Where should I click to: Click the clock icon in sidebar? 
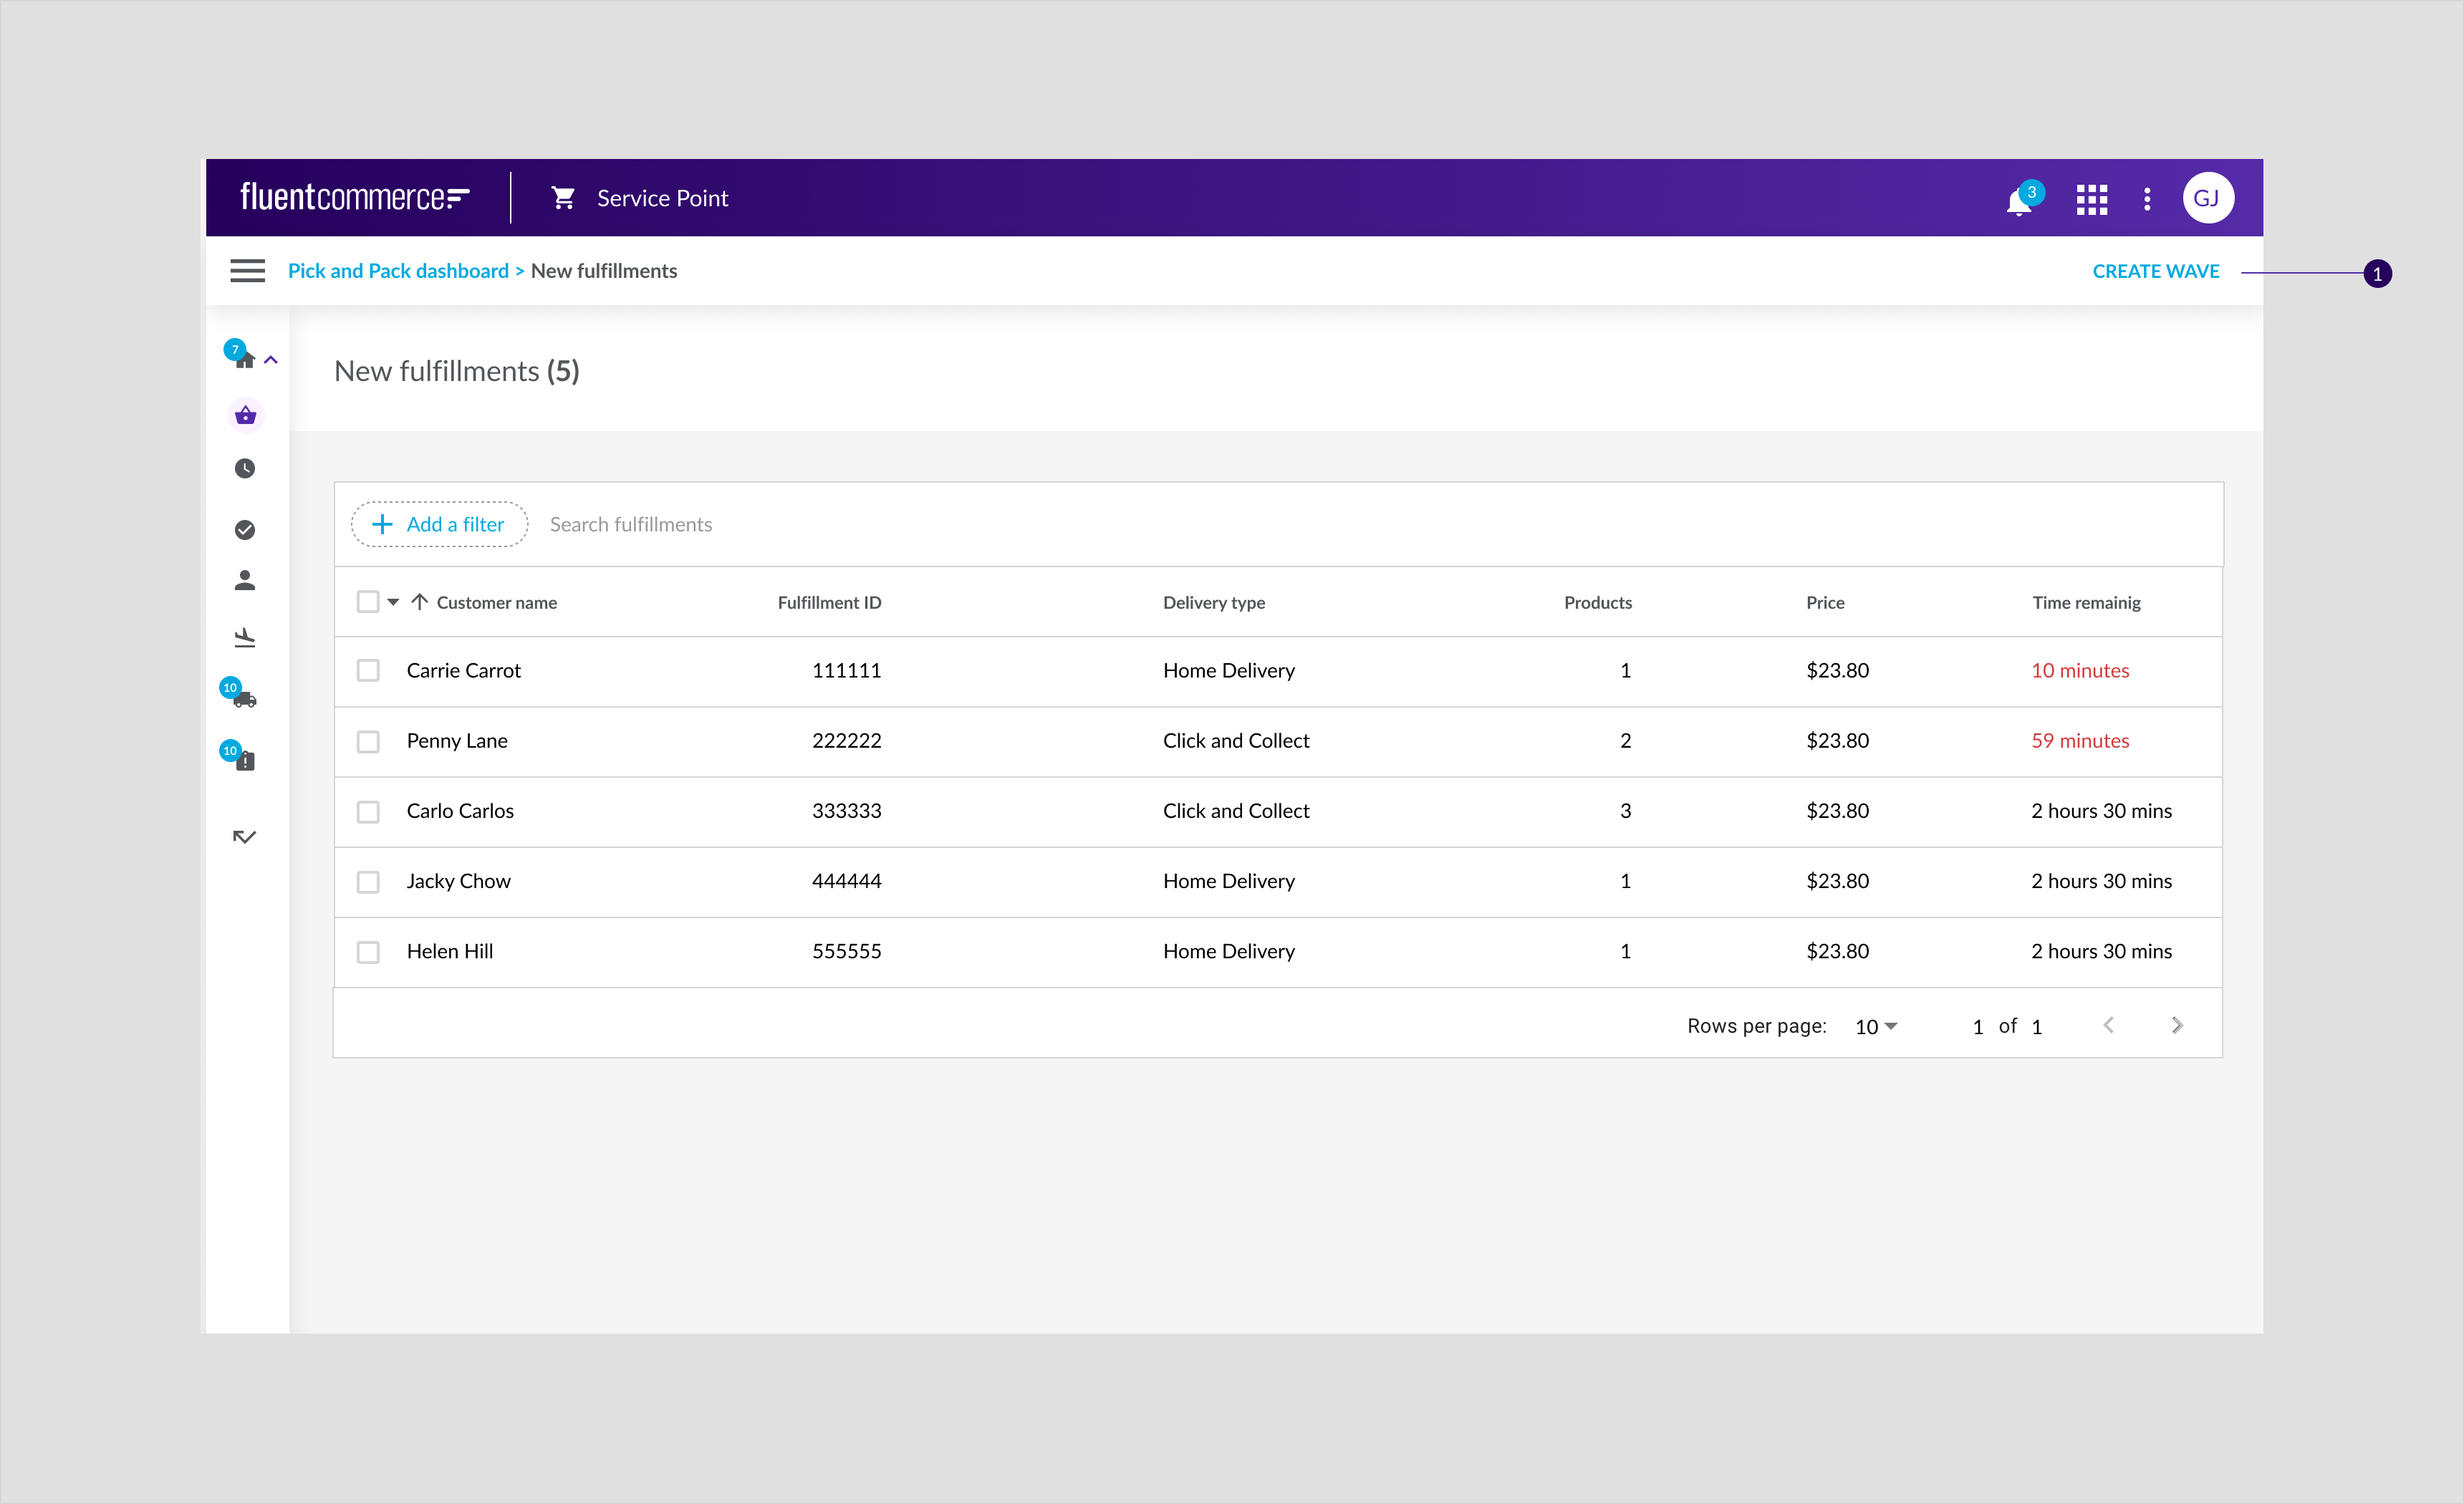pos(245,468)
